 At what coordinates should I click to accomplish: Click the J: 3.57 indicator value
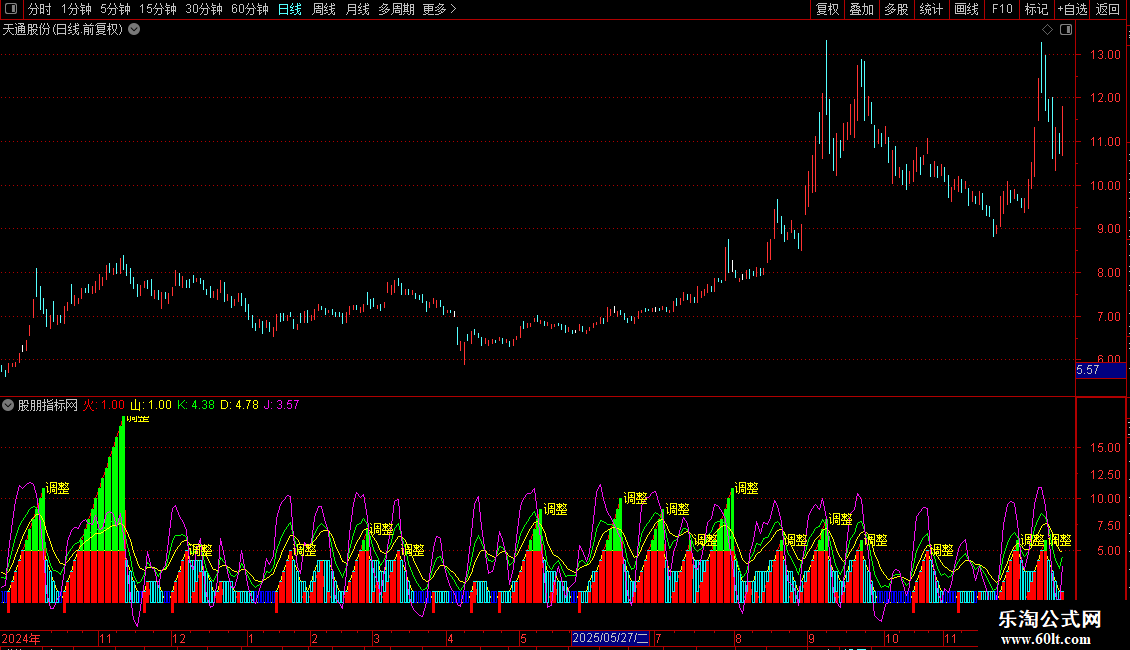pos(281,405)
